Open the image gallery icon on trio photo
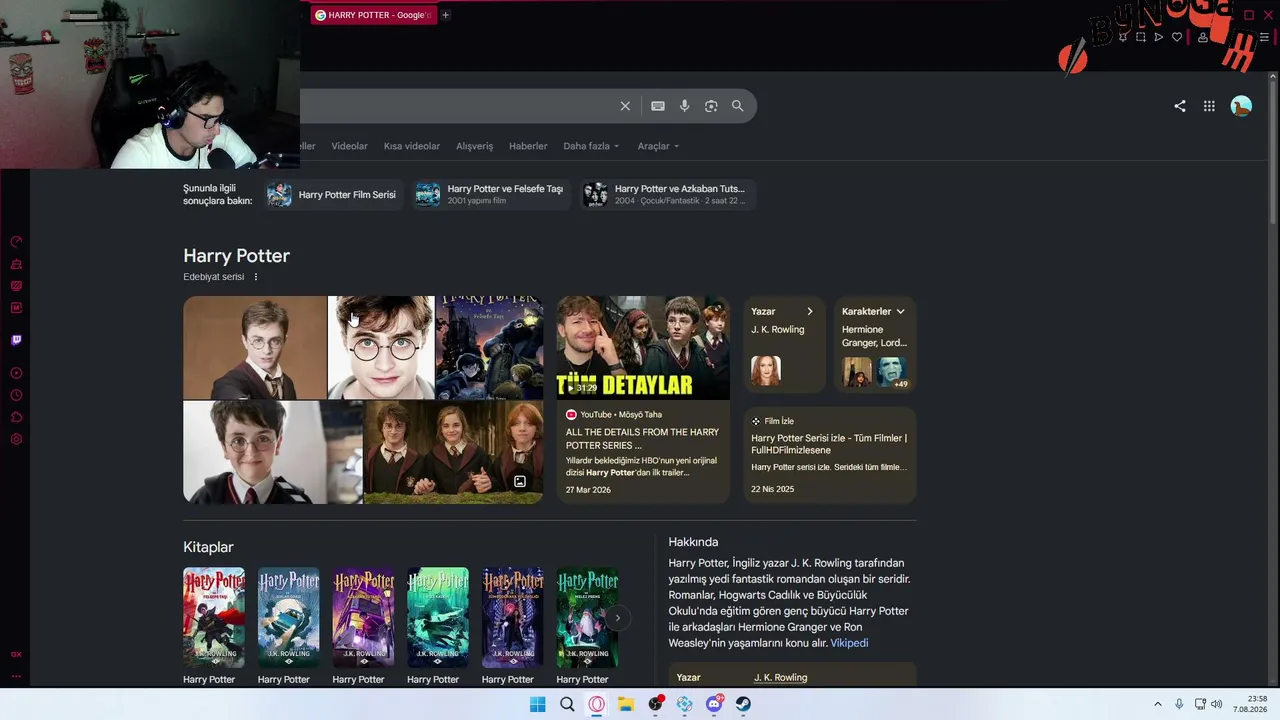1280x720 pixels. point(520,482)
